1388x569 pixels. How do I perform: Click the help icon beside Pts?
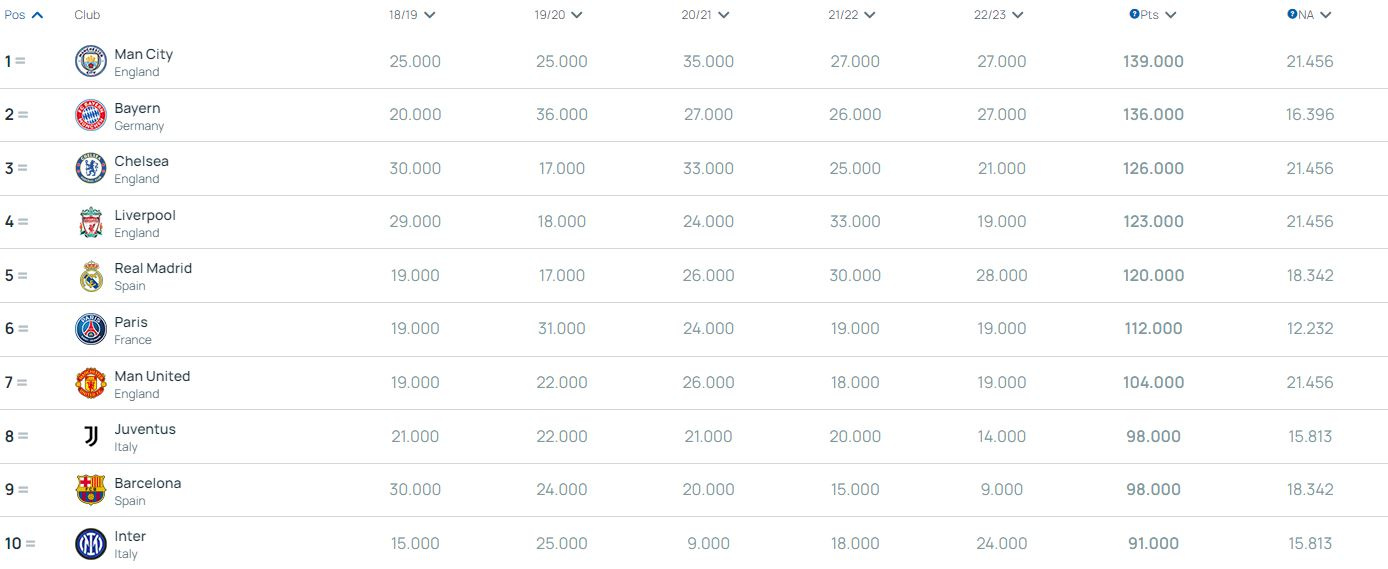pos(1134,15)
